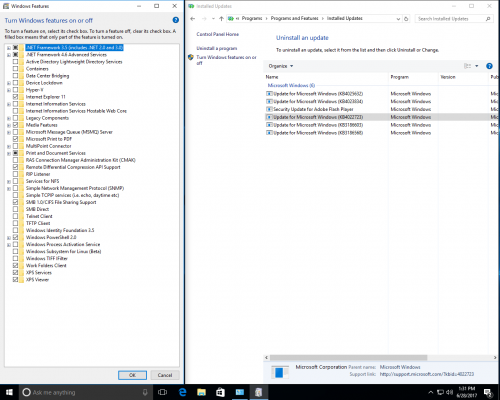Enable the Hyper-V checkbox
The width and height of the screenshot is (500, 400).
[15, 90]
